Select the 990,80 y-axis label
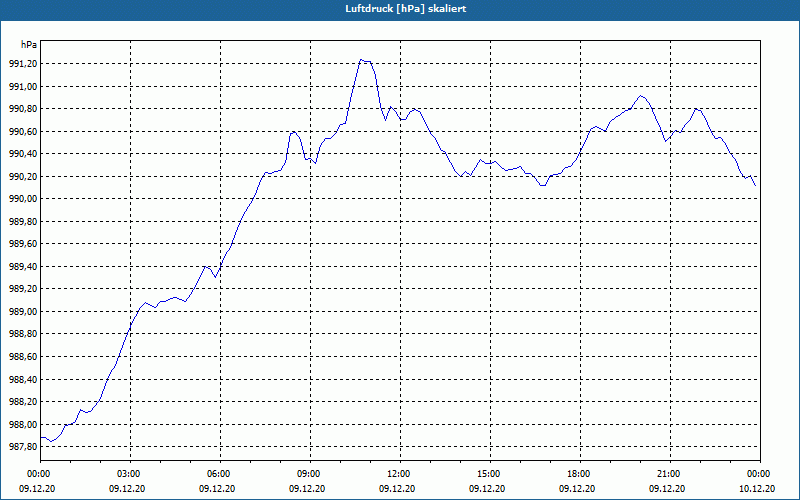Viewport: 800px width, 500px height. (23, 109)
